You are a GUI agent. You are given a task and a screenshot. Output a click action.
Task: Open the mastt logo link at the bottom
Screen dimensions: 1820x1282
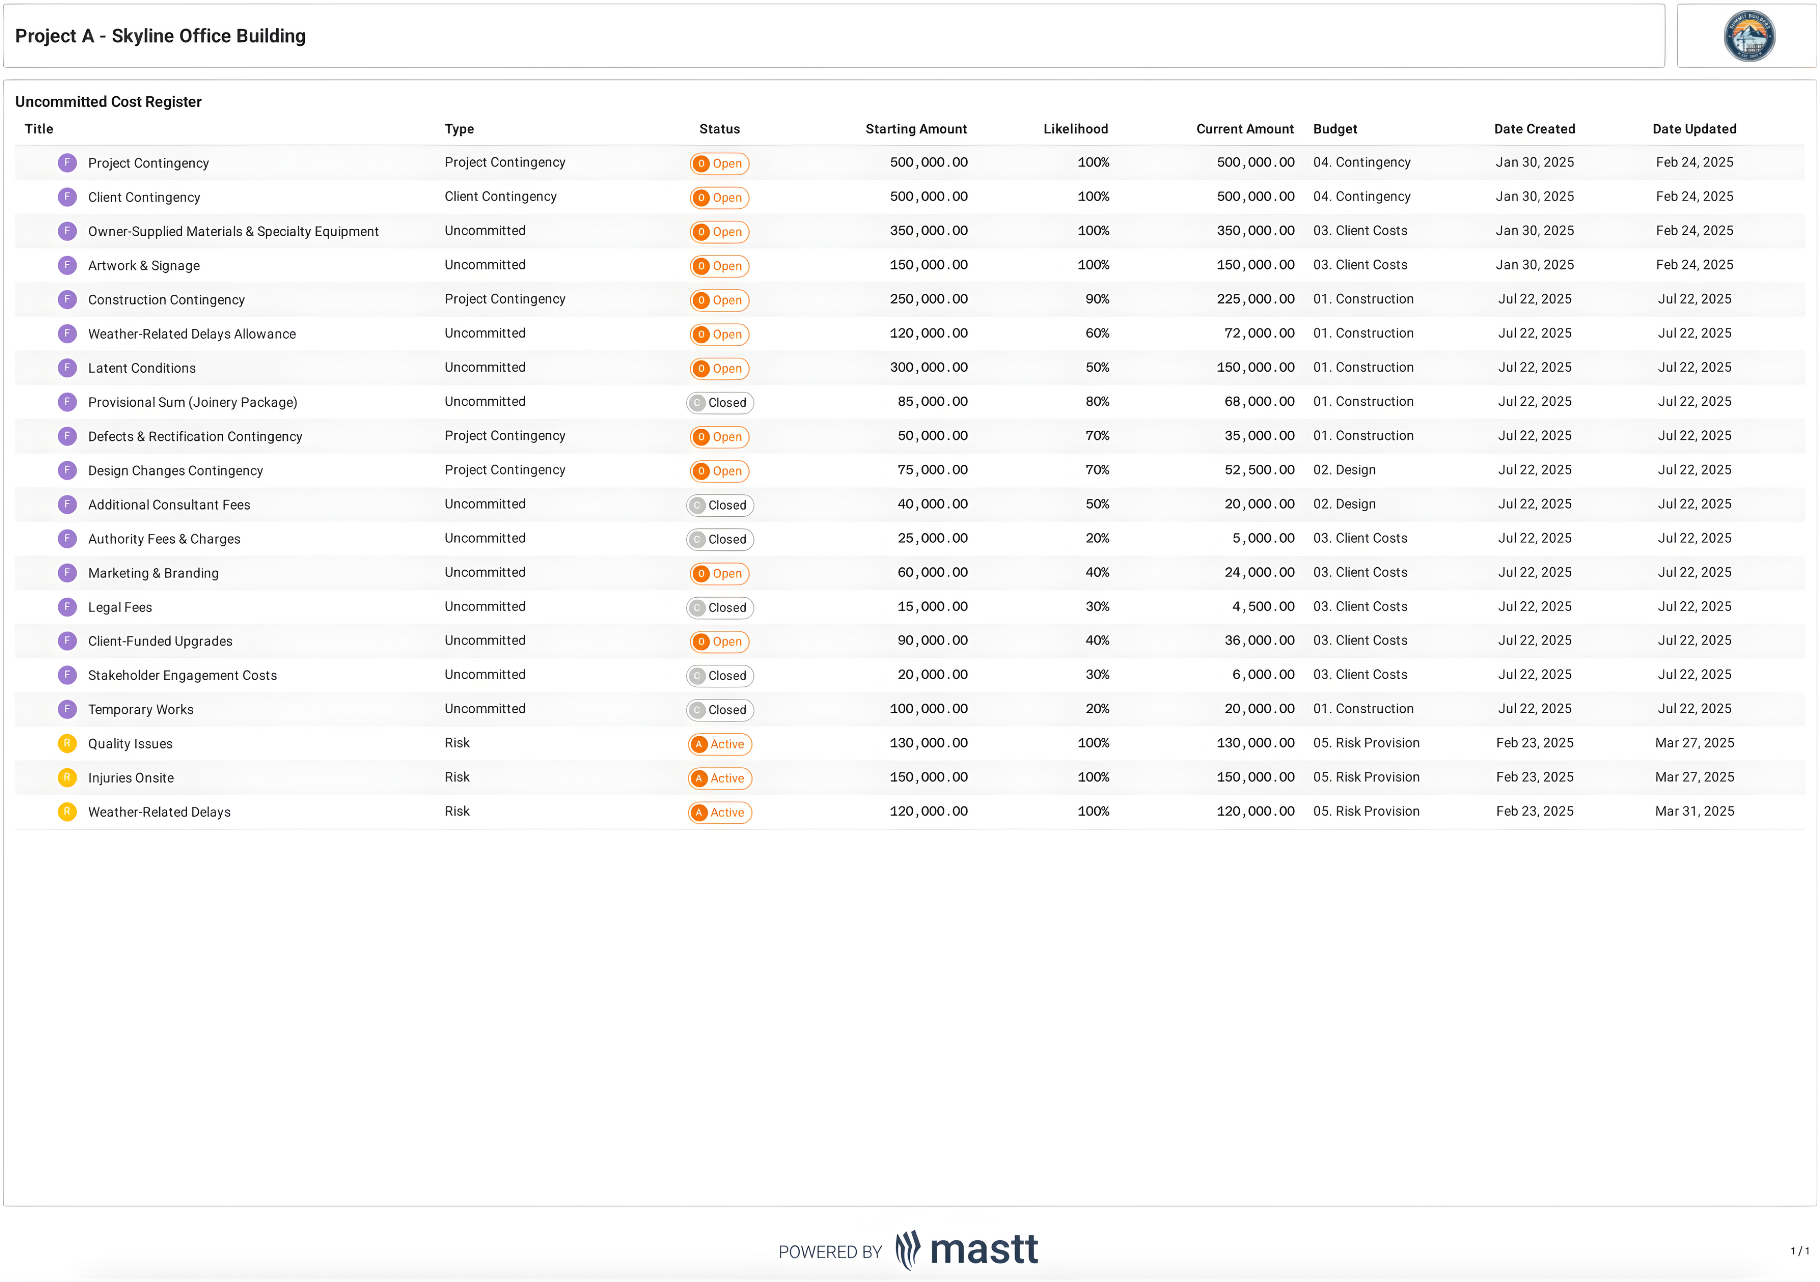(964, 1249)
